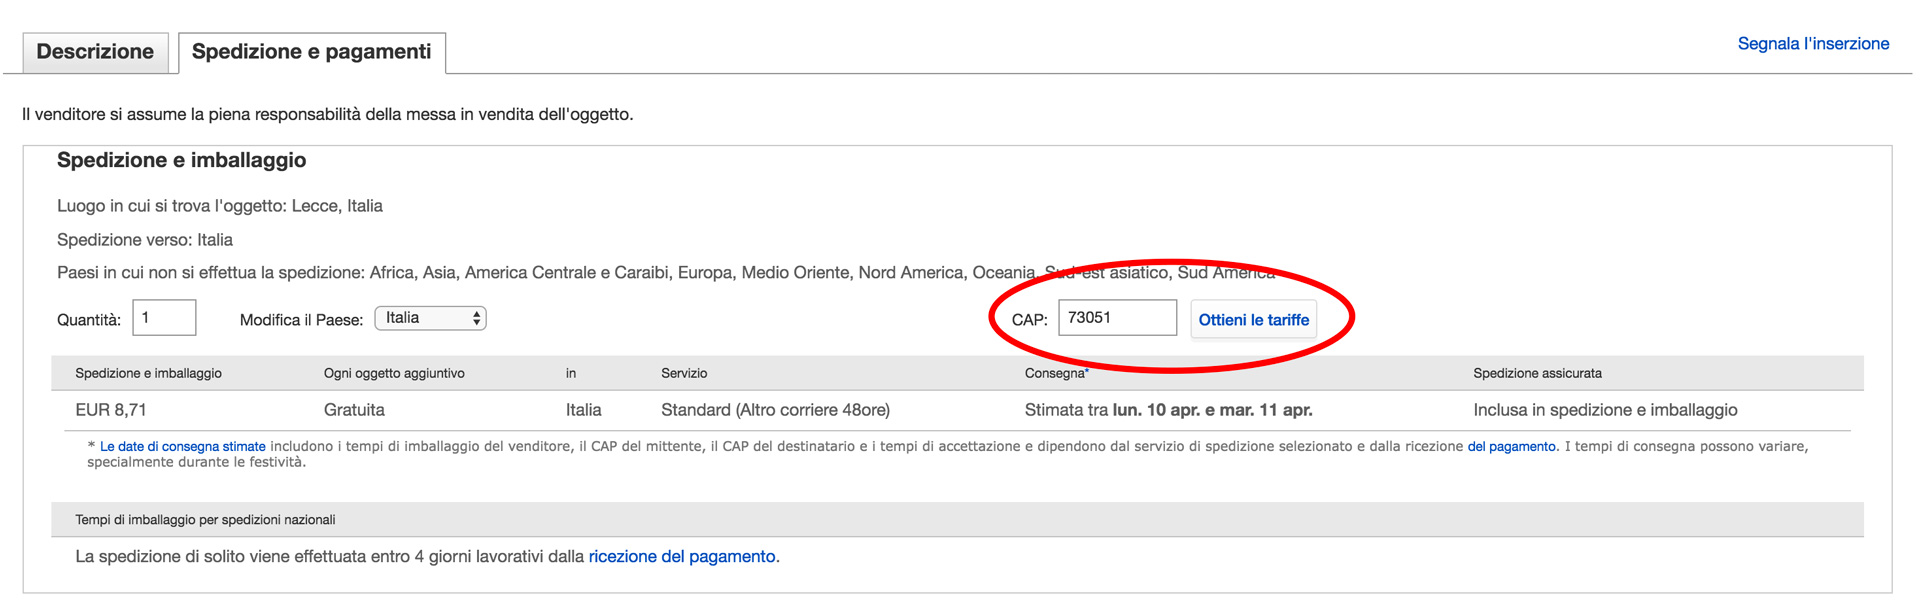Click the Spedizione e imballaggio section heading
This screenshot has width=1920, height=607.
point(181,161)
